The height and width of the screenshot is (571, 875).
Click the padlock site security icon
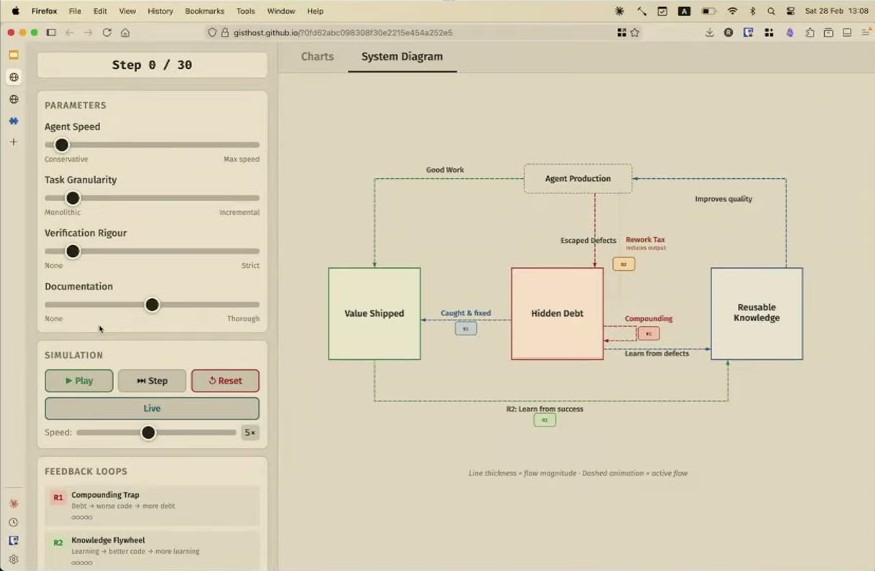pyautogui.click(x=225, y=33)
